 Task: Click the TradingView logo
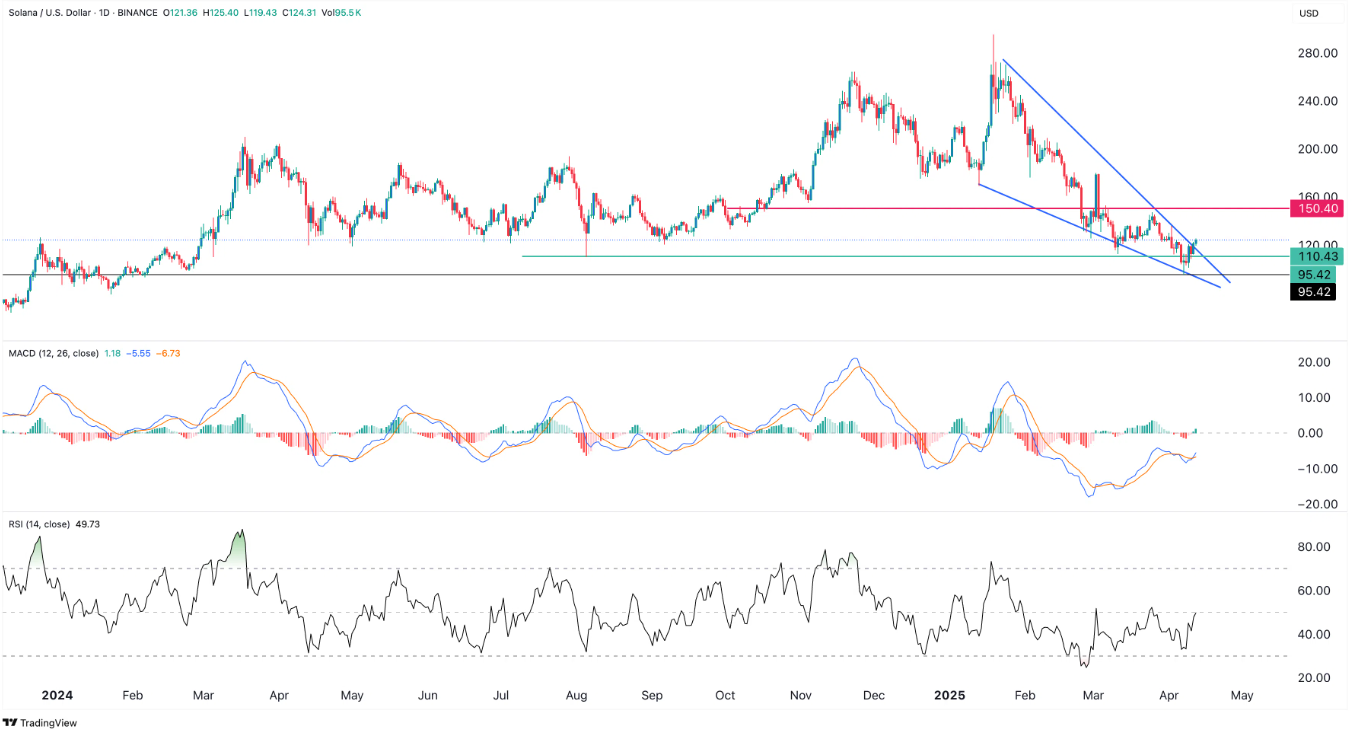click(40, 722)
